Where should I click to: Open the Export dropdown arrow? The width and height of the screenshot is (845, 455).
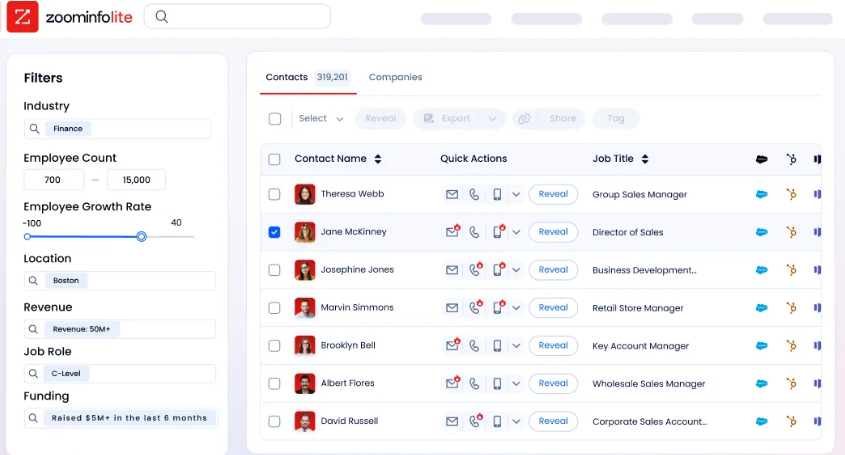492,119
